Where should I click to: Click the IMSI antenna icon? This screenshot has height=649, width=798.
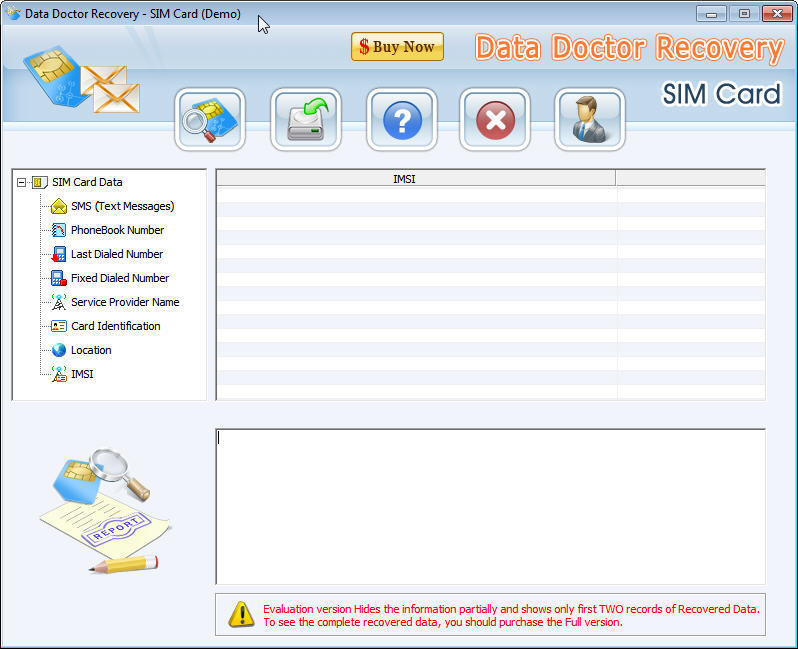[x=59, y=374]
